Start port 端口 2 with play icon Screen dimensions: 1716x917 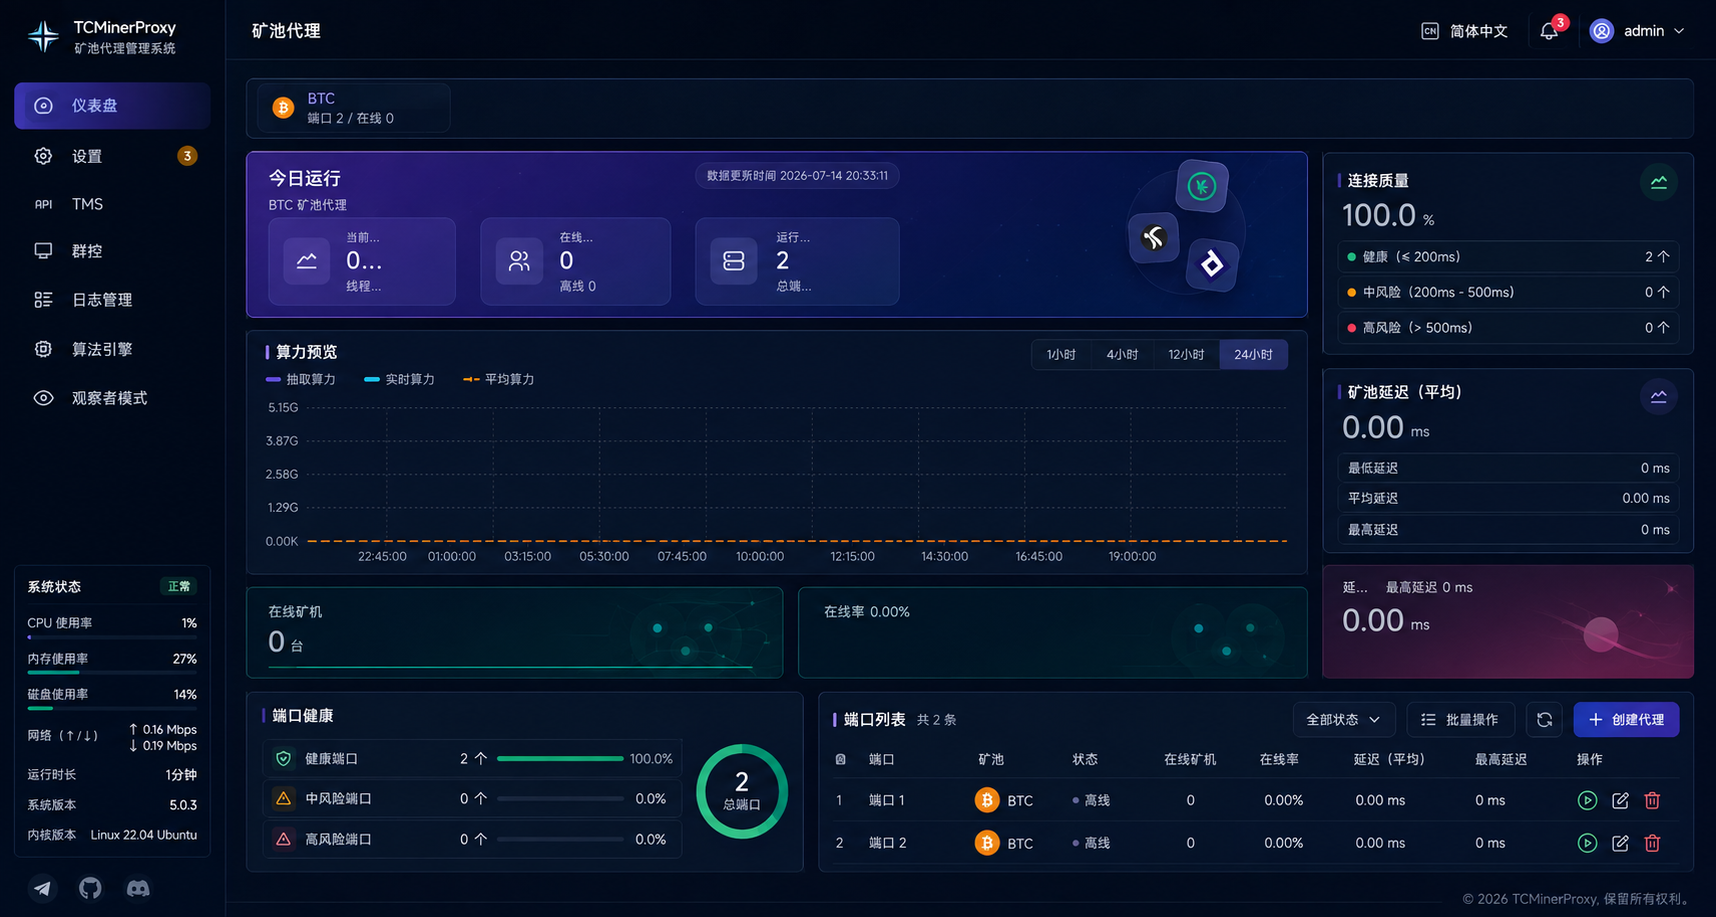tap(1587, 843)
